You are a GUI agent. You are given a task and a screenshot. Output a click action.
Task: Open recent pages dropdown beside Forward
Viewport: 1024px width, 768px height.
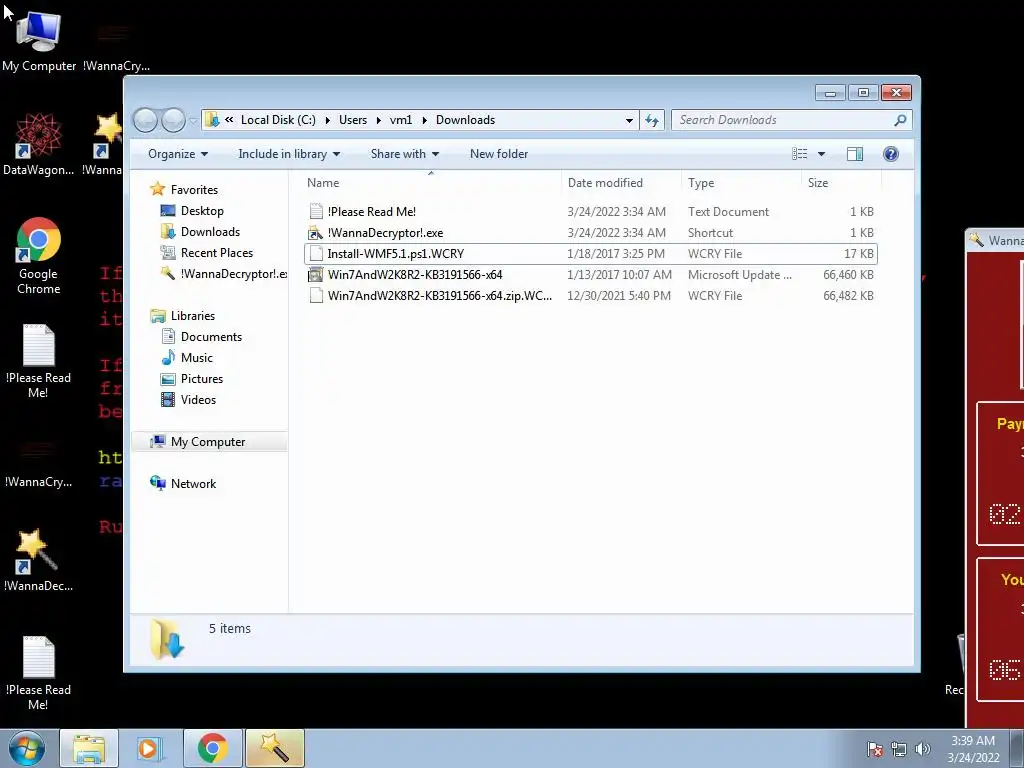coord(193,120)
